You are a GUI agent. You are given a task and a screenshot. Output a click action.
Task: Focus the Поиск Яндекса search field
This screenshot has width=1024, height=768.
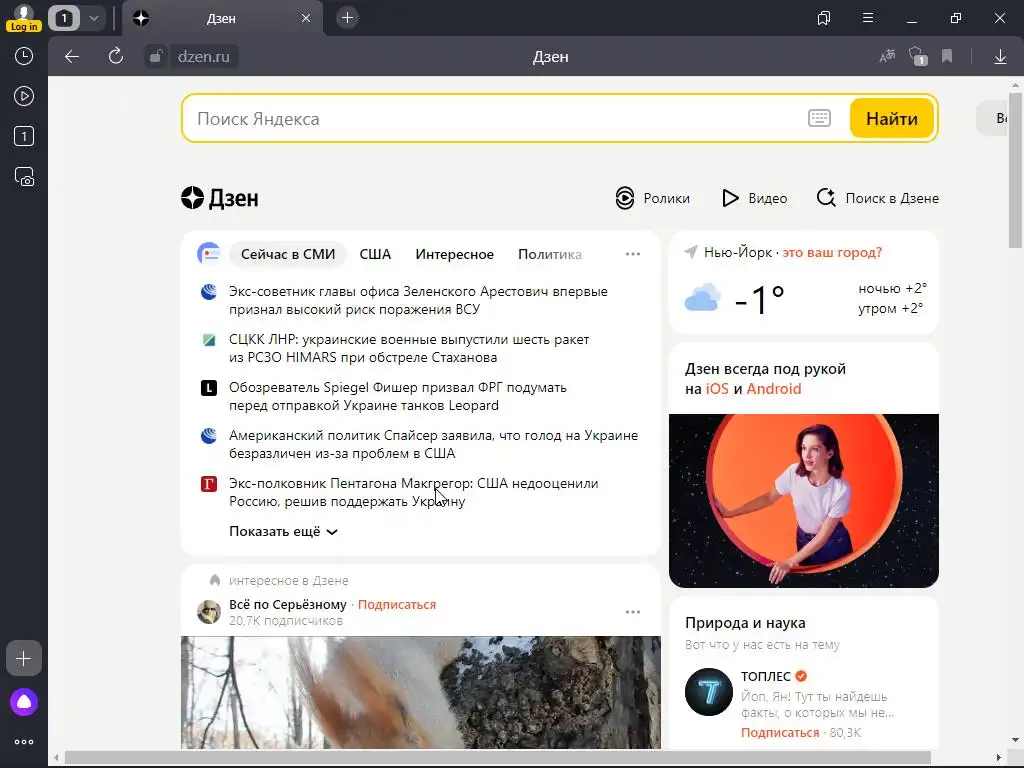pyautogui.click(x=496, y=119)
